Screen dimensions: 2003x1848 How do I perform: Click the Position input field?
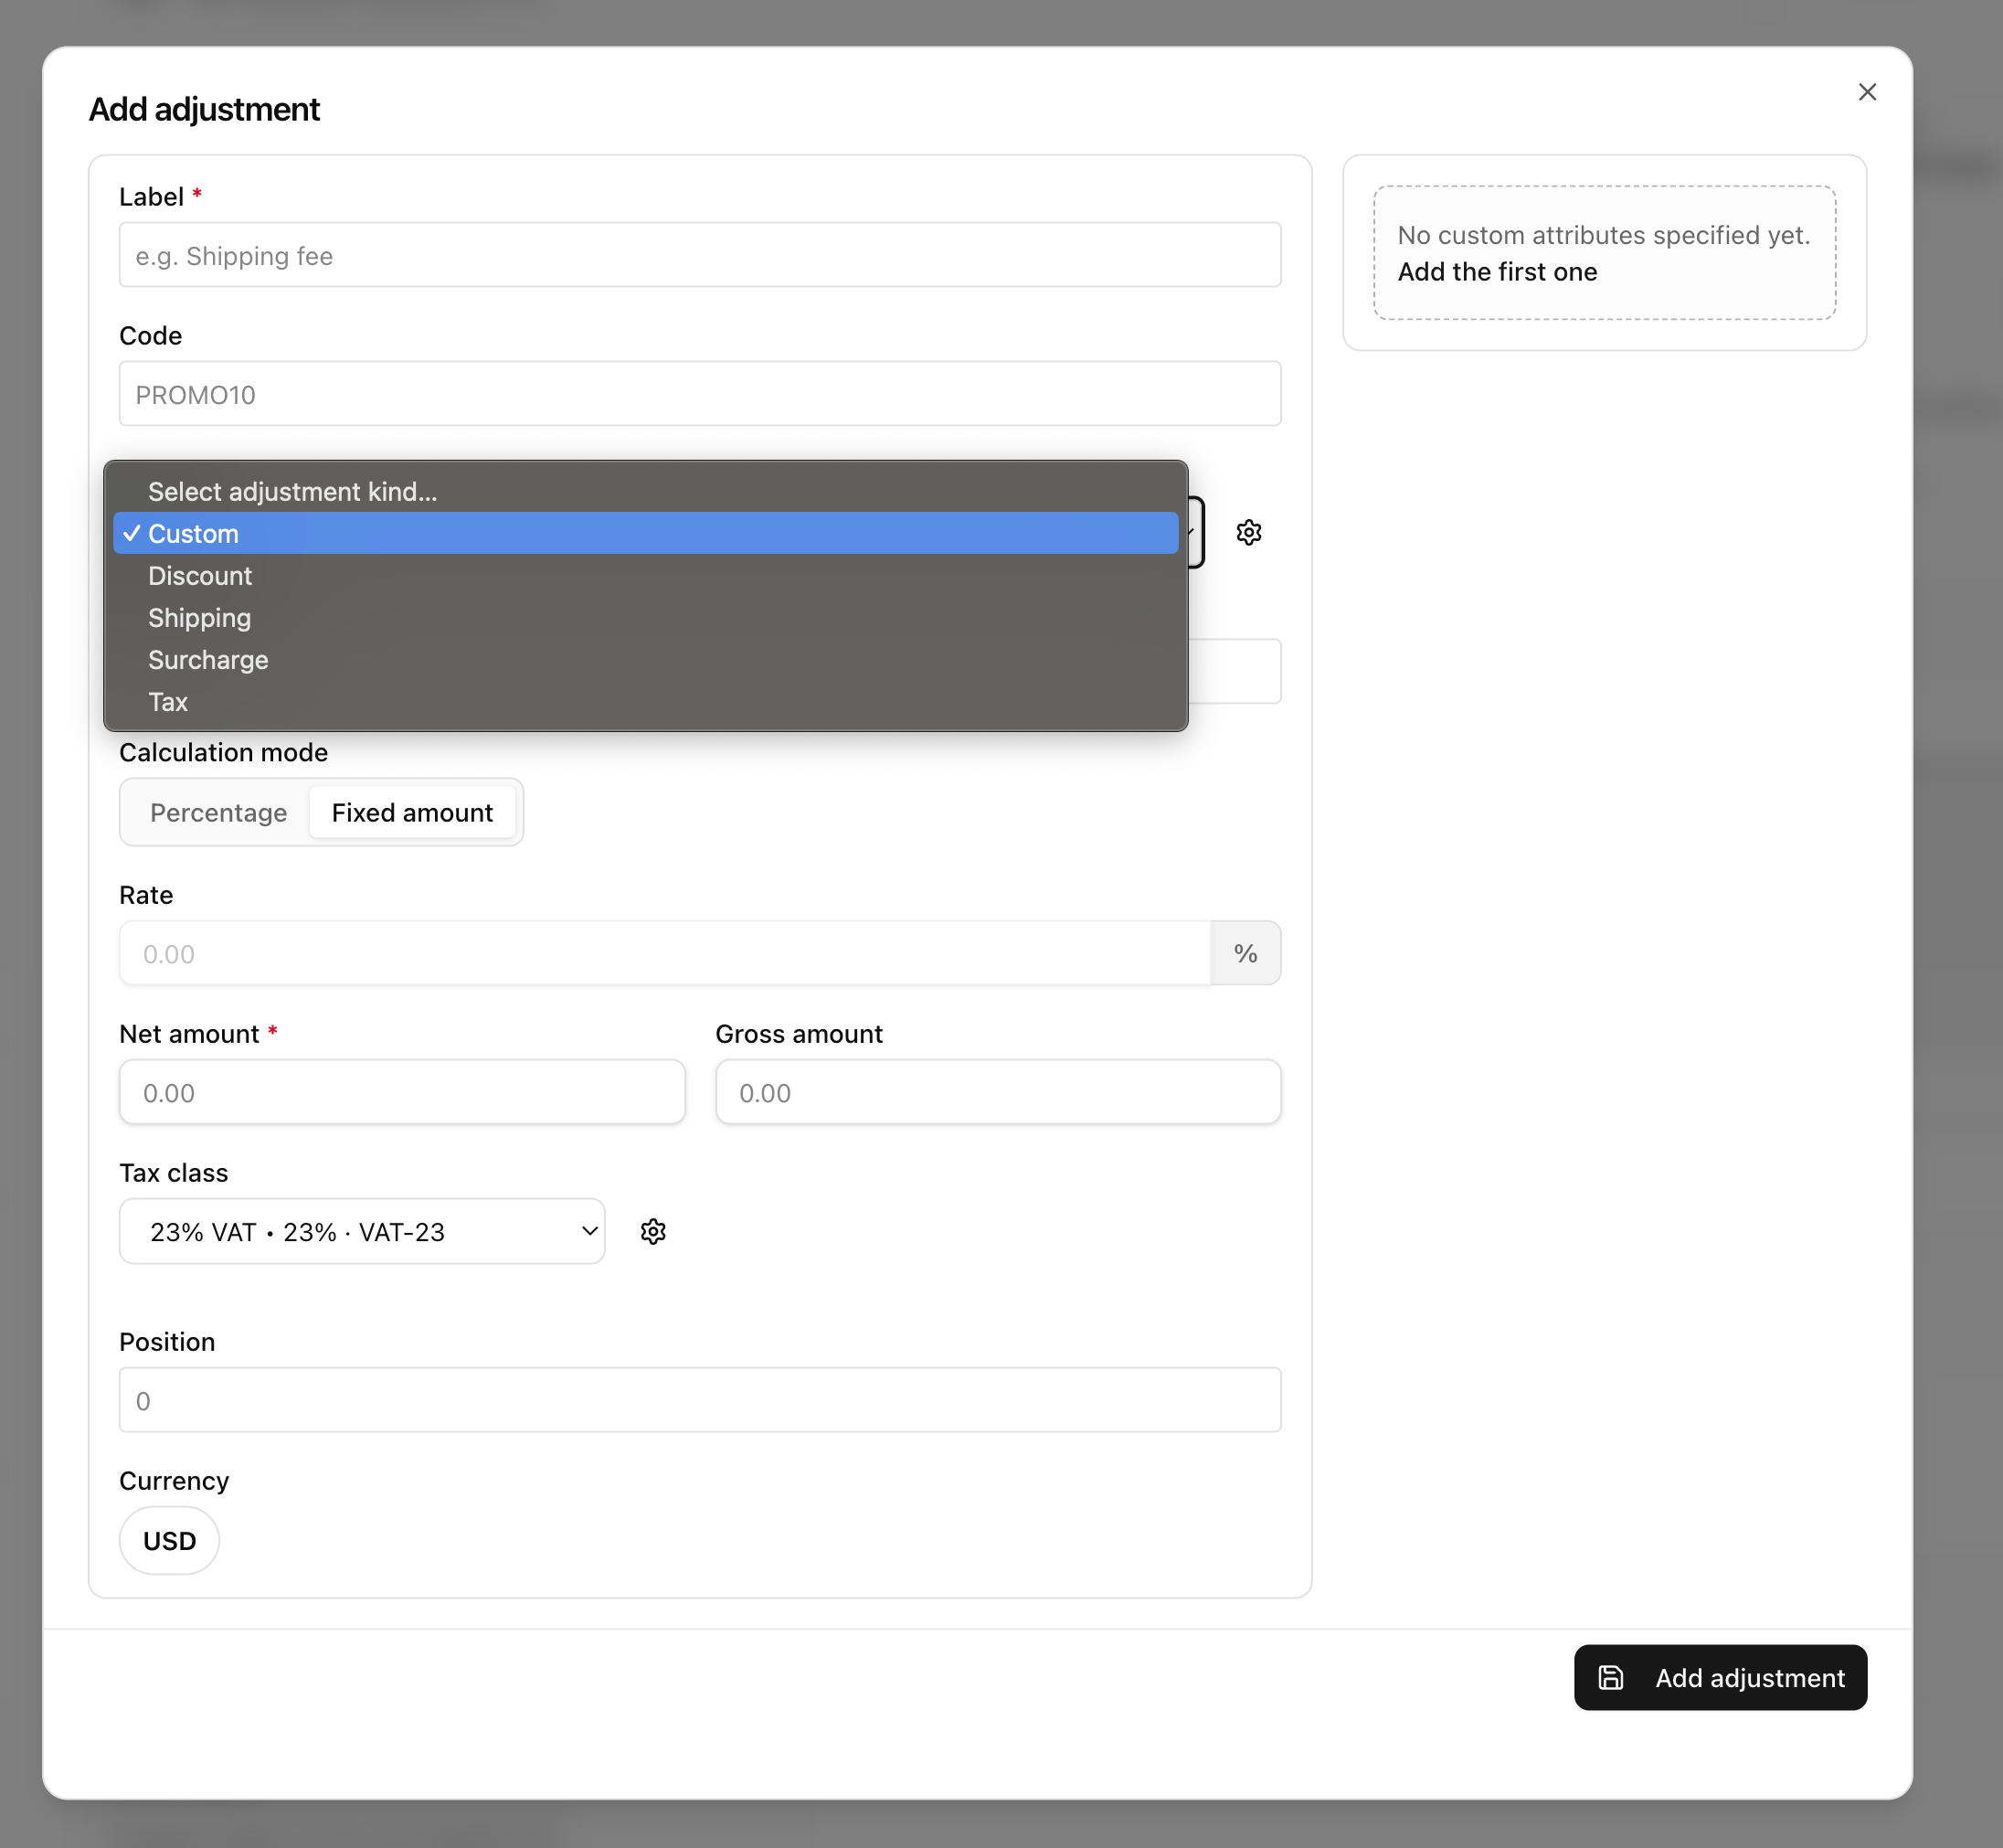[x=699, y=1400]
